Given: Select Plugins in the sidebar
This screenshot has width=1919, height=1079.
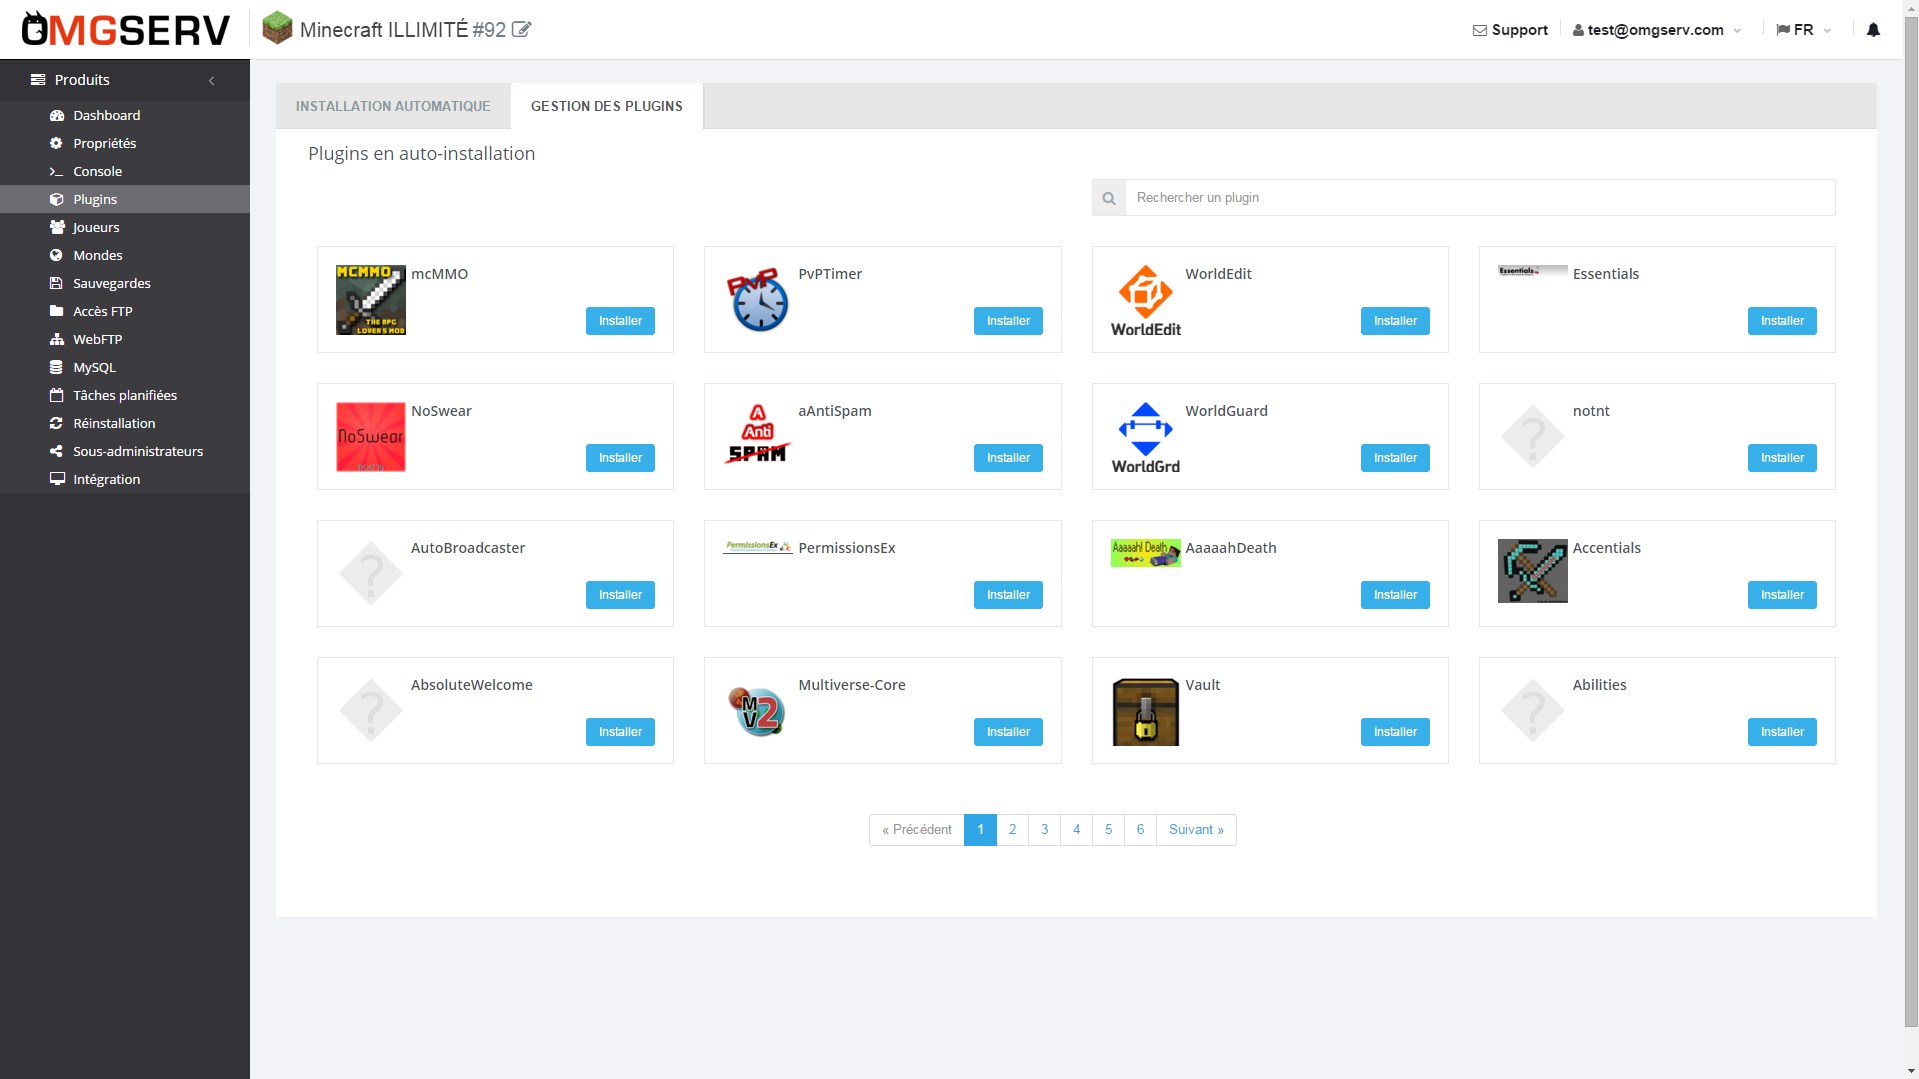Looking at the screenshot, I should click(125, 199).
